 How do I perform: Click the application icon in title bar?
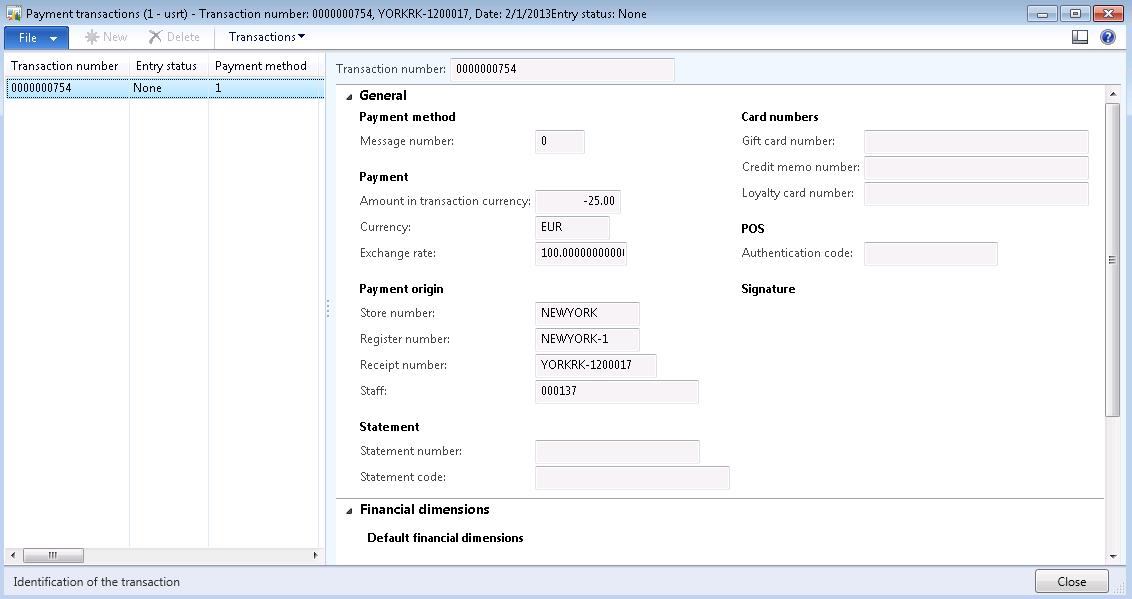(x=13, y=13)
